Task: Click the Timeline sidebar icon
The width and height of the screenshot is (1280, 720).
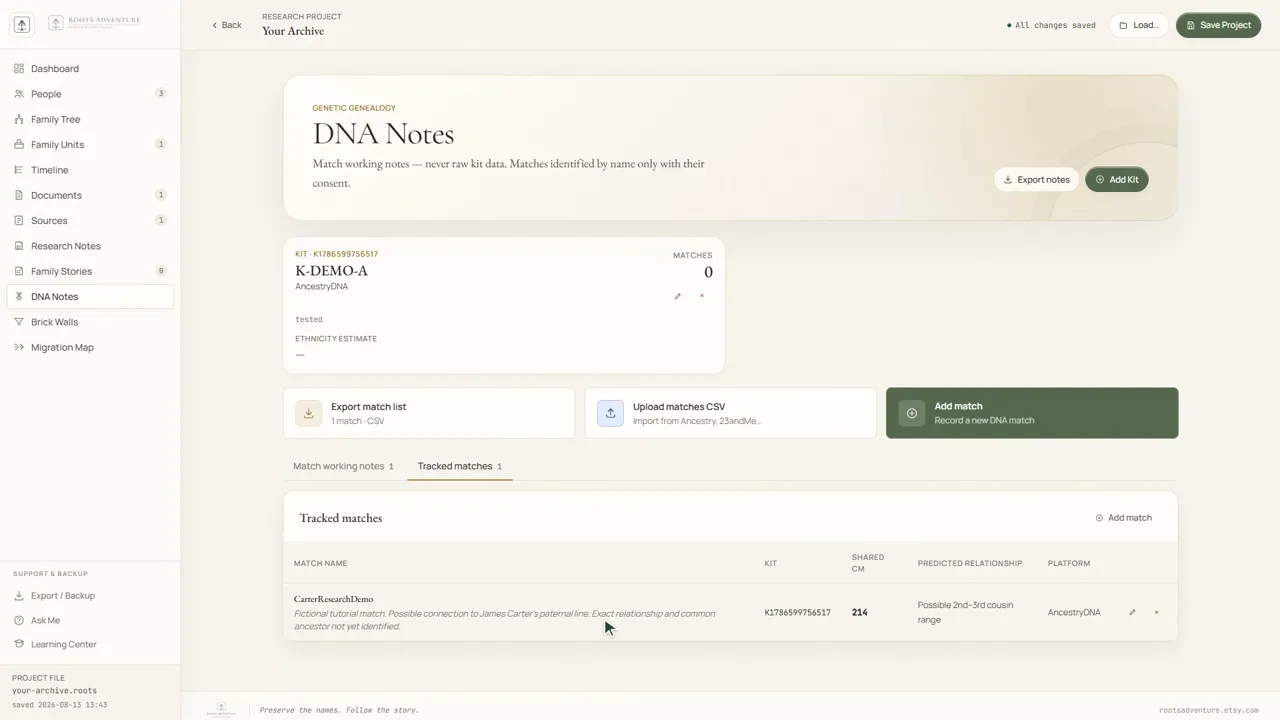Action: [19, 170]
